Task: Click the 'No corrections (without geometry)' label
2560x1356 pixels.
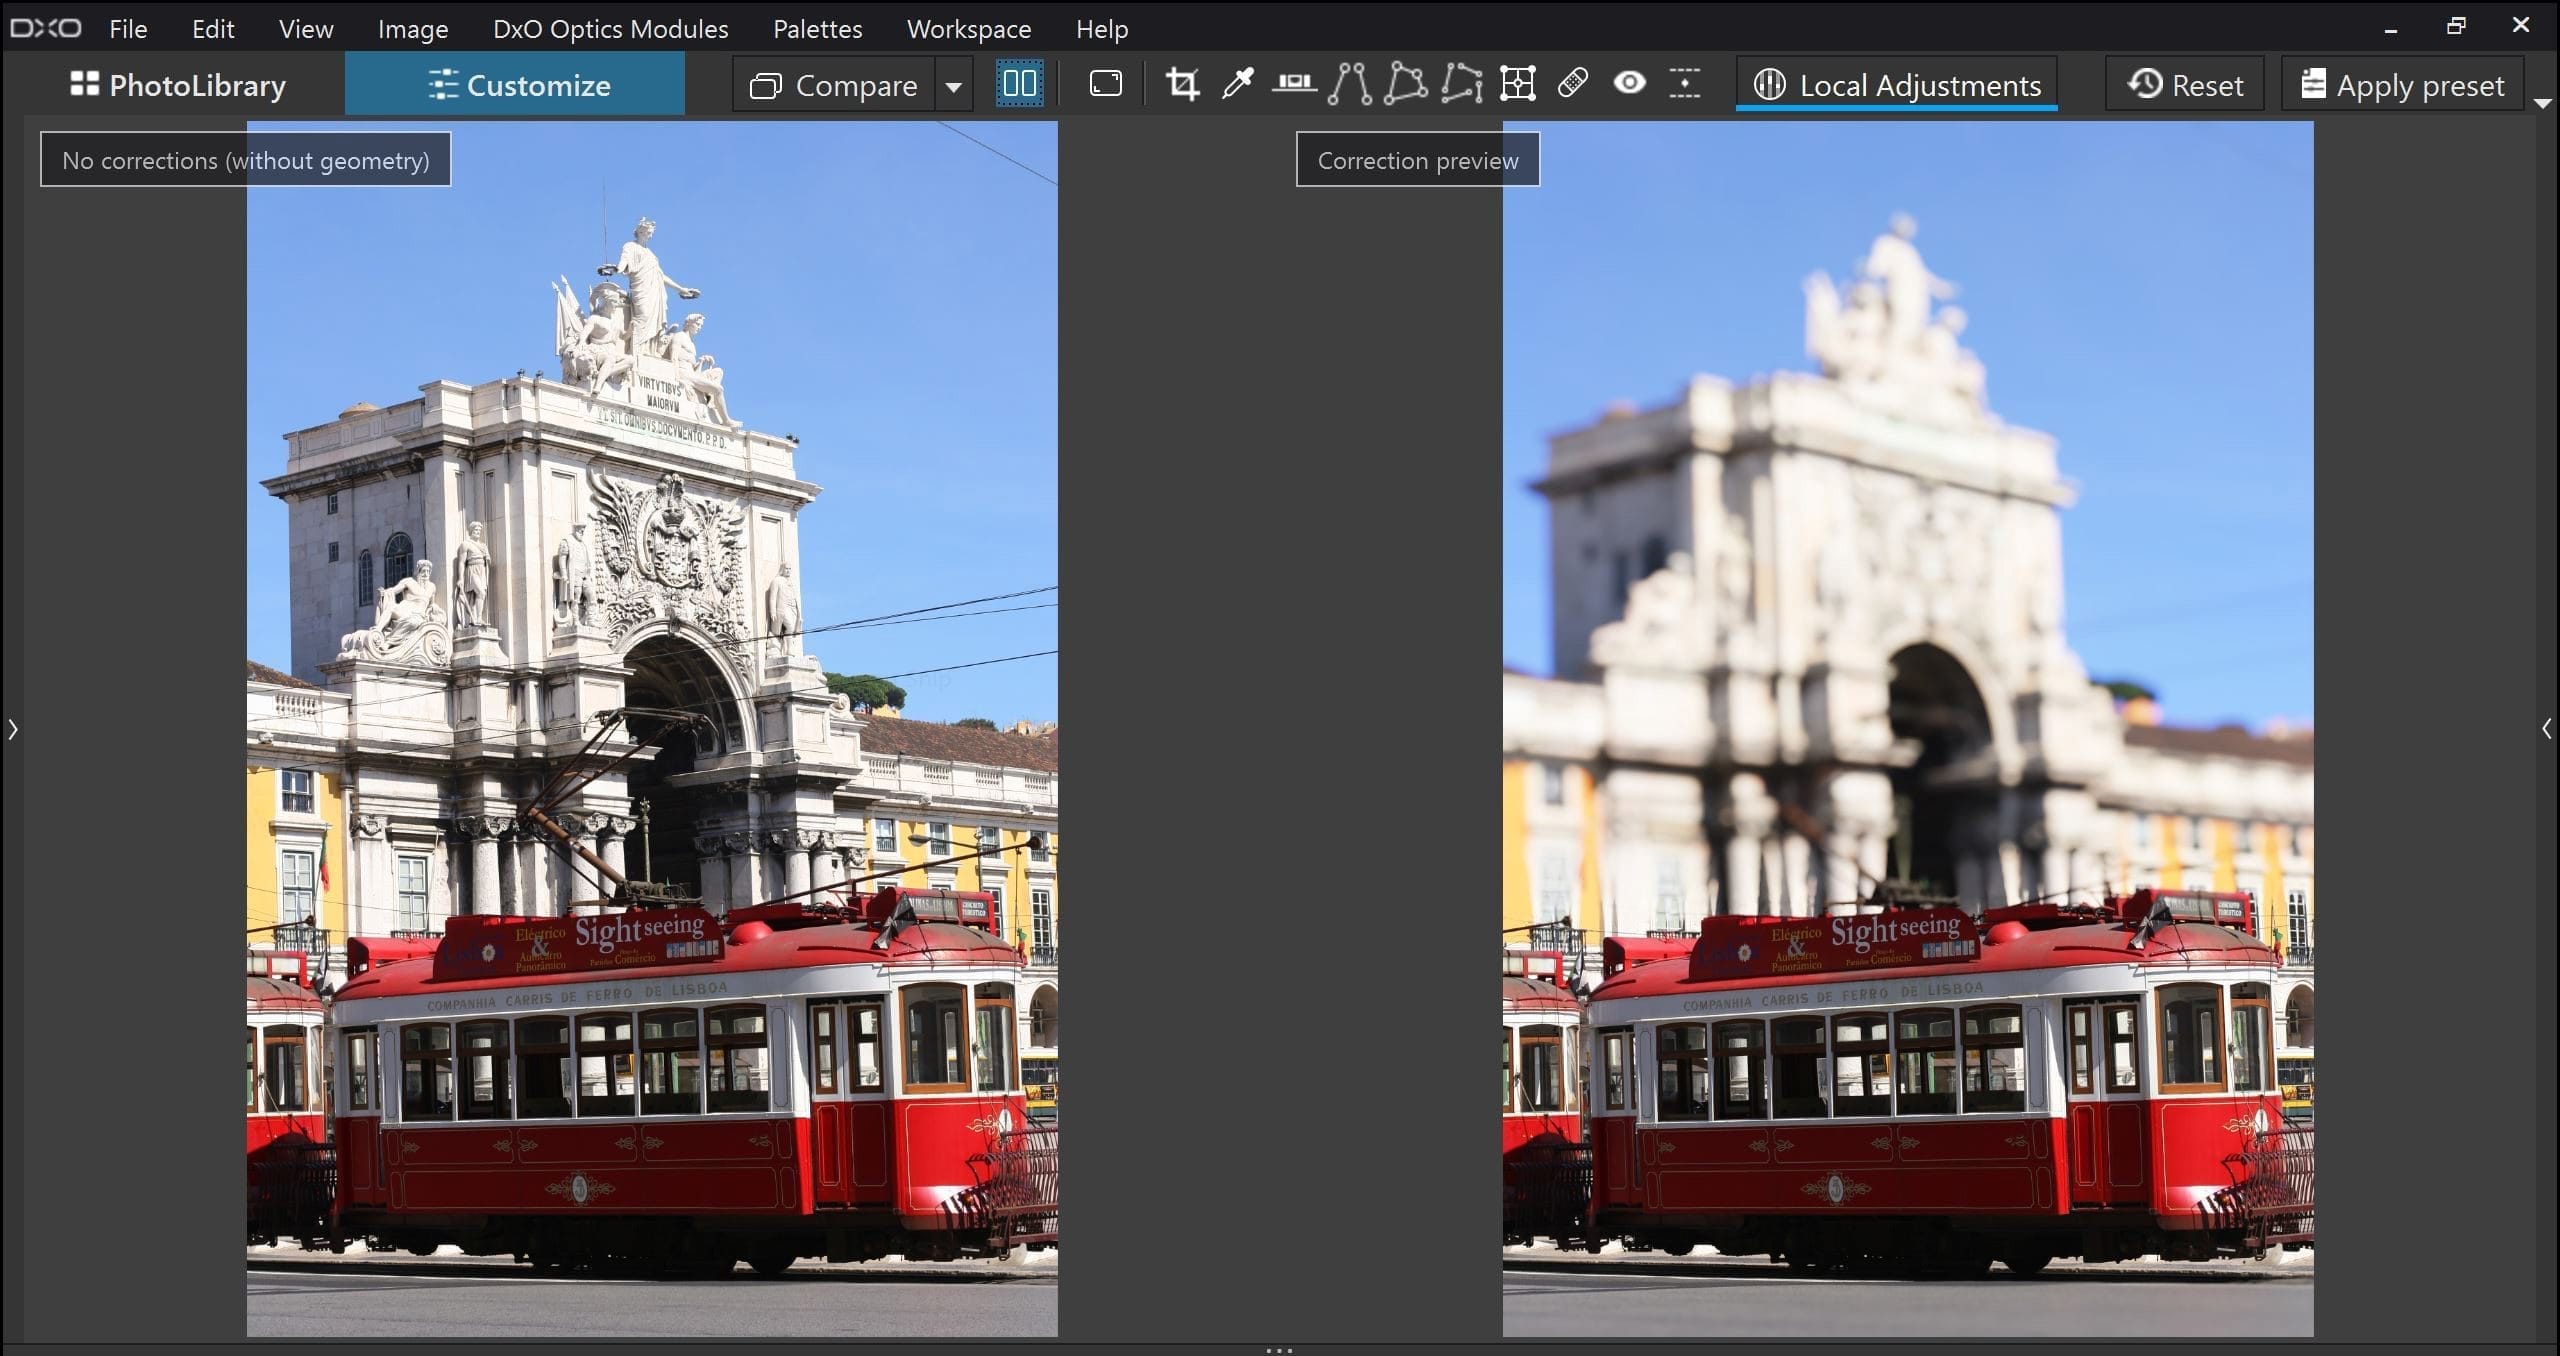Action: (246, 160)
